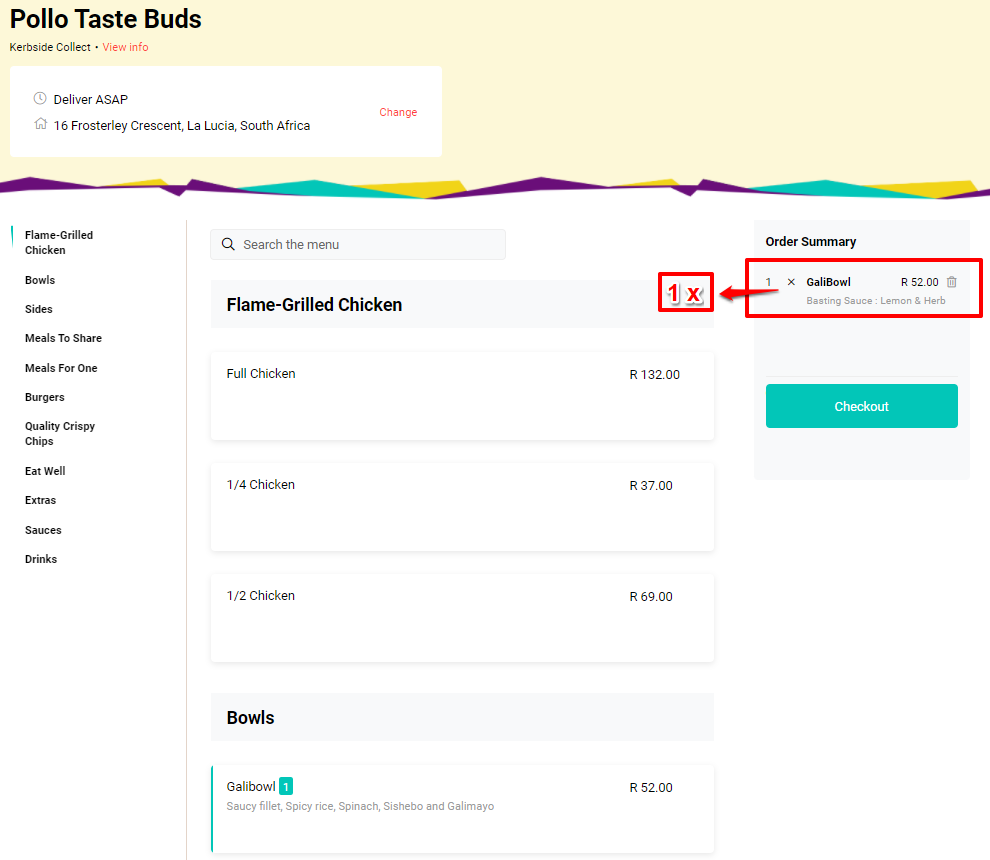Click Galibowl description Saucy fillet text

361,806
